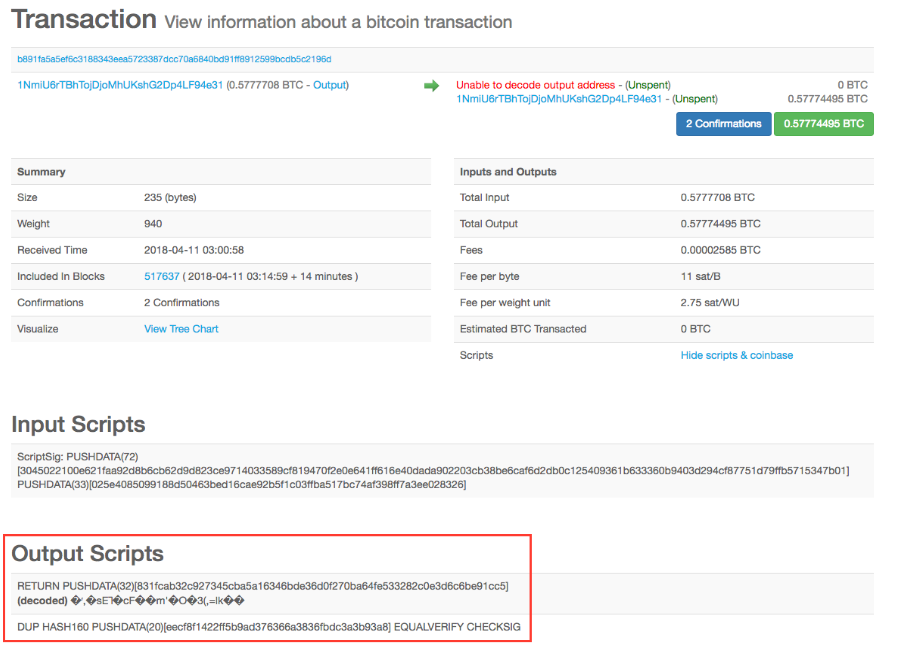Open block 517637

pos(162,276)
